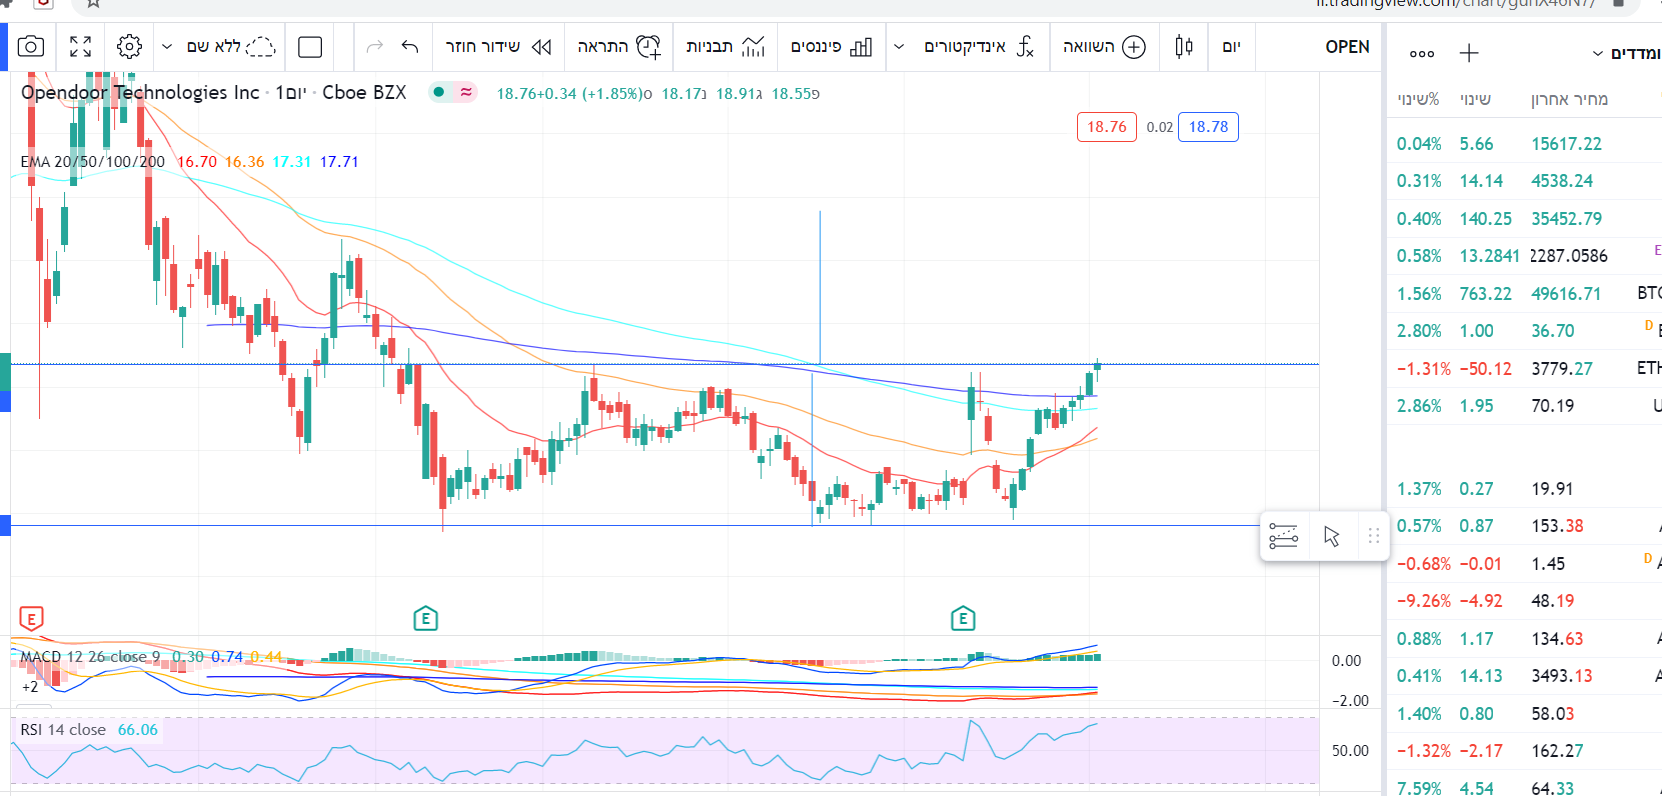1662x796 pixels.
Task: Click the rightmost green earnings E marker
Action: [x=963, y=619]
